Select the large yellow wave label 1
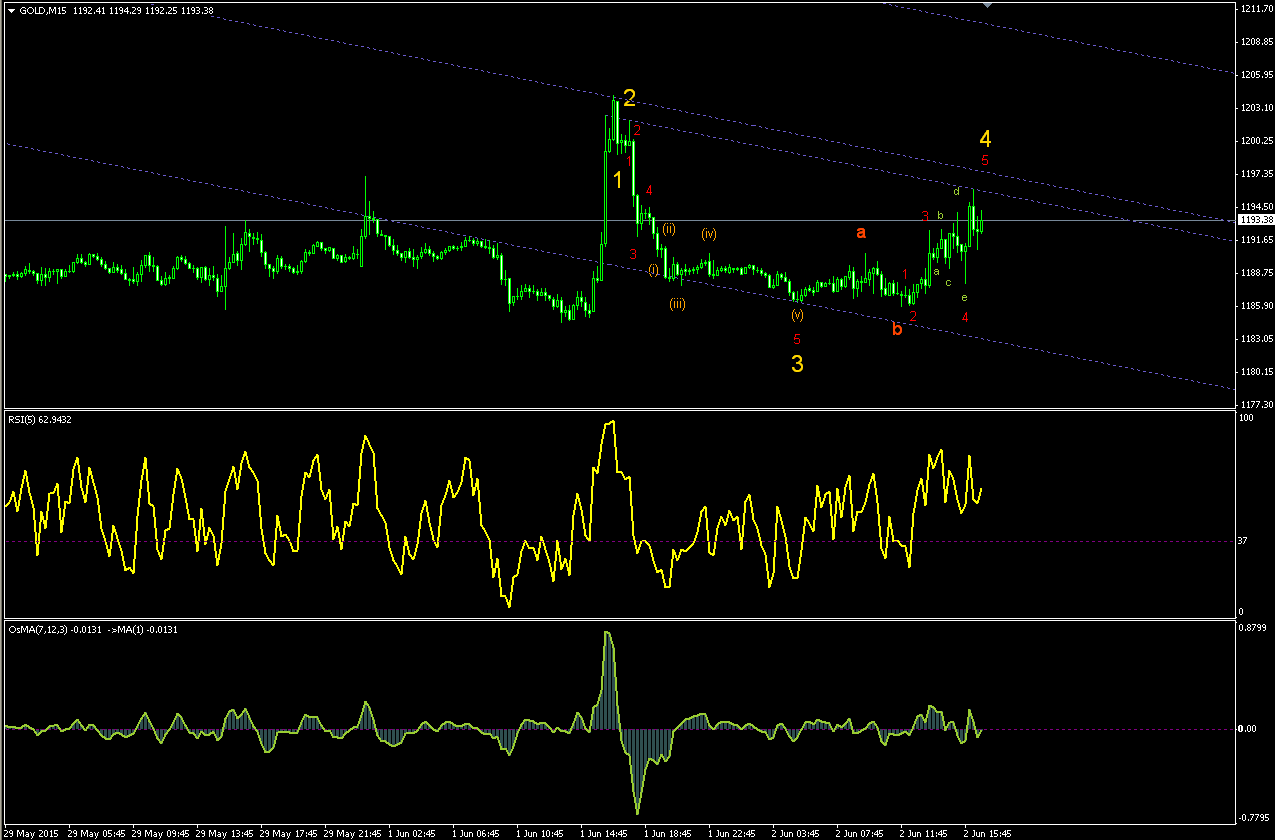This screenshot has width=1275, height=840. click(618, 180)
